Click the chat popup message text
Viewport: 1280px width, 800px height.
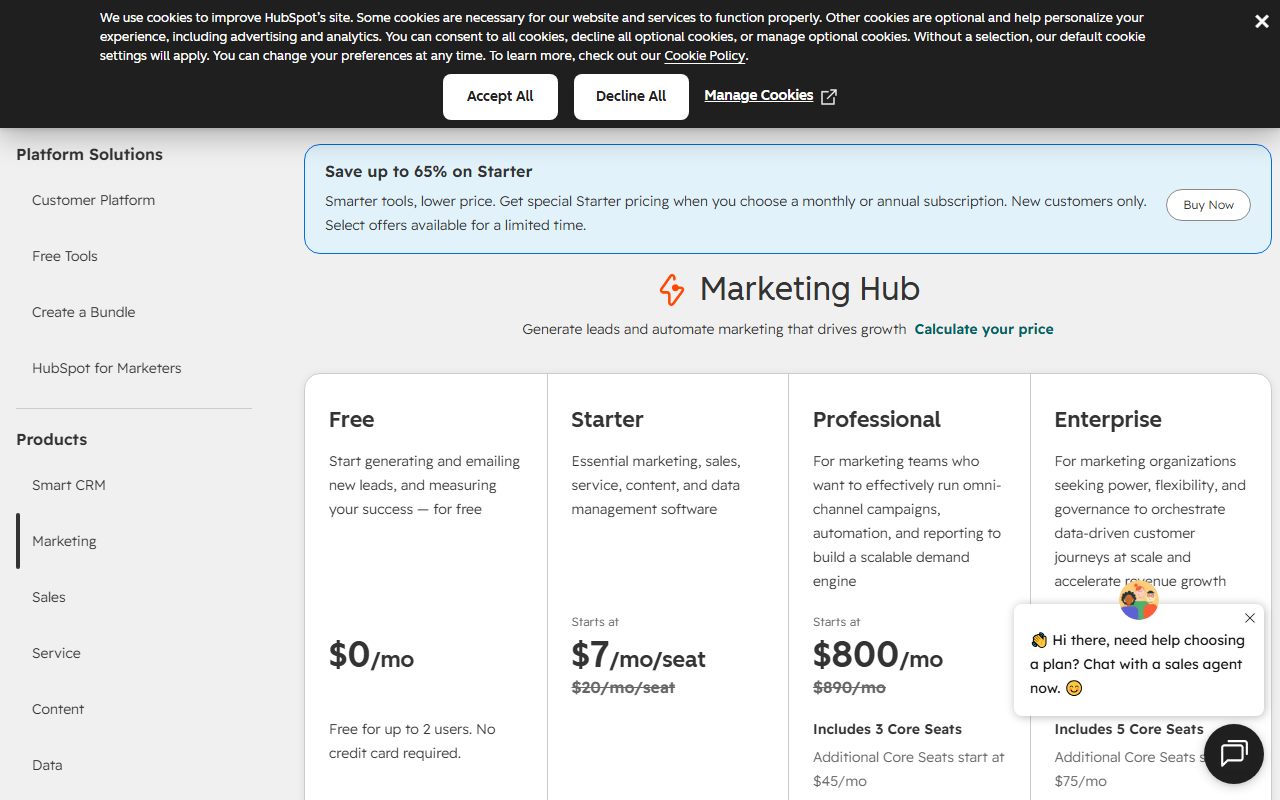(x=1138, y=664)
